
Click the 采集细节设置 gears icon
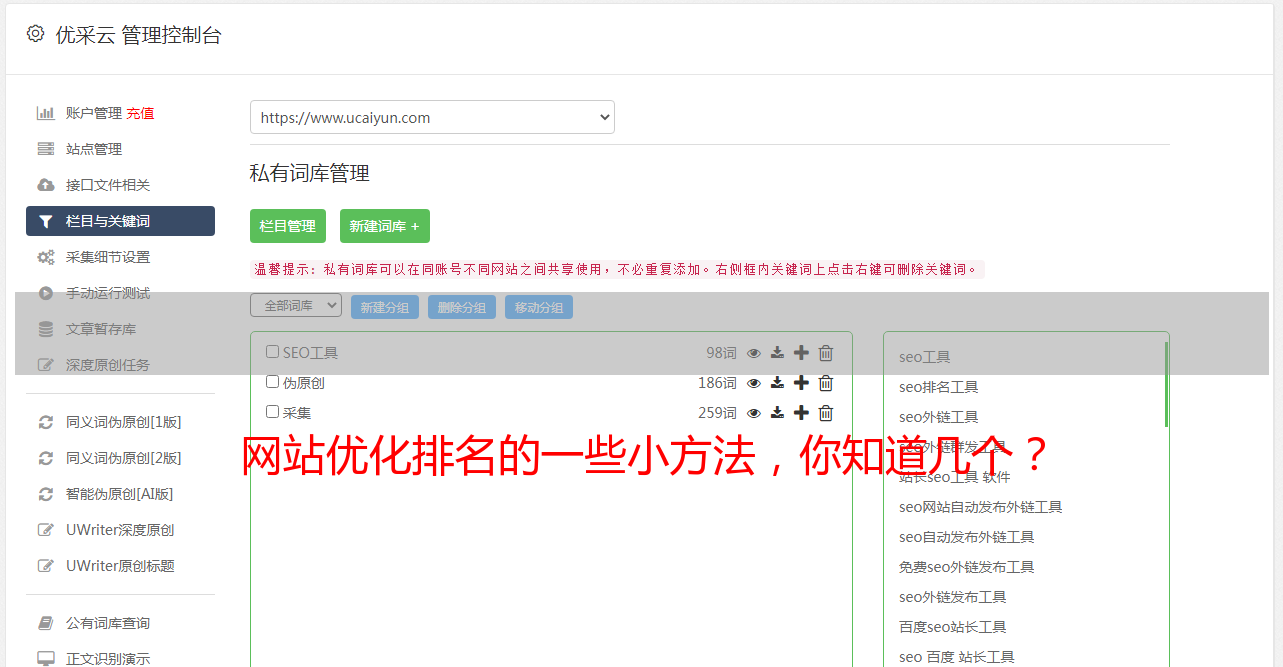point(46,257)
